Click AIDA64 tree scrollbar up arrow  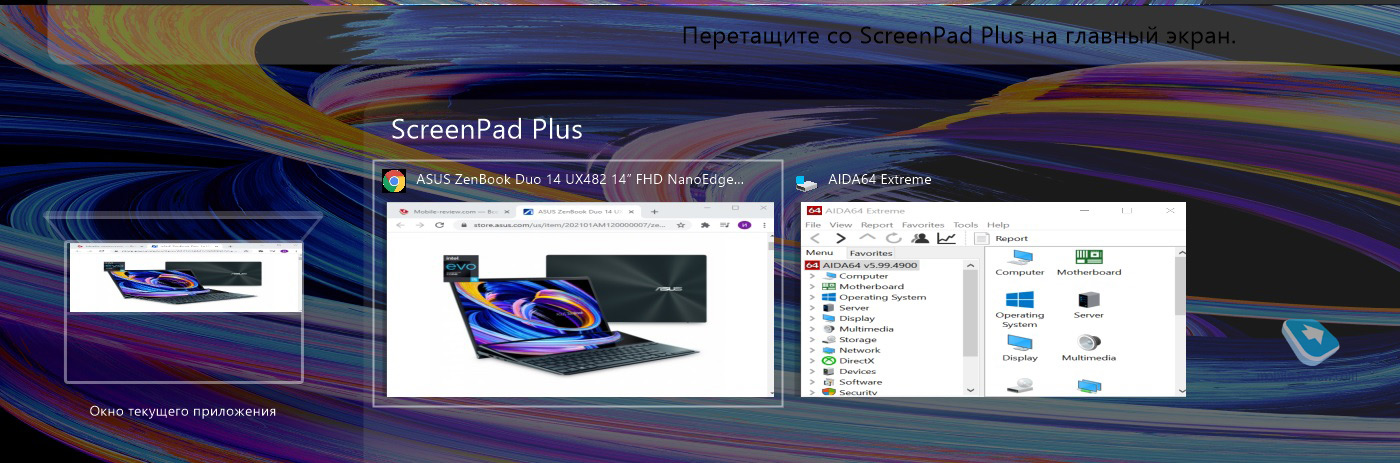pos(970,265)
